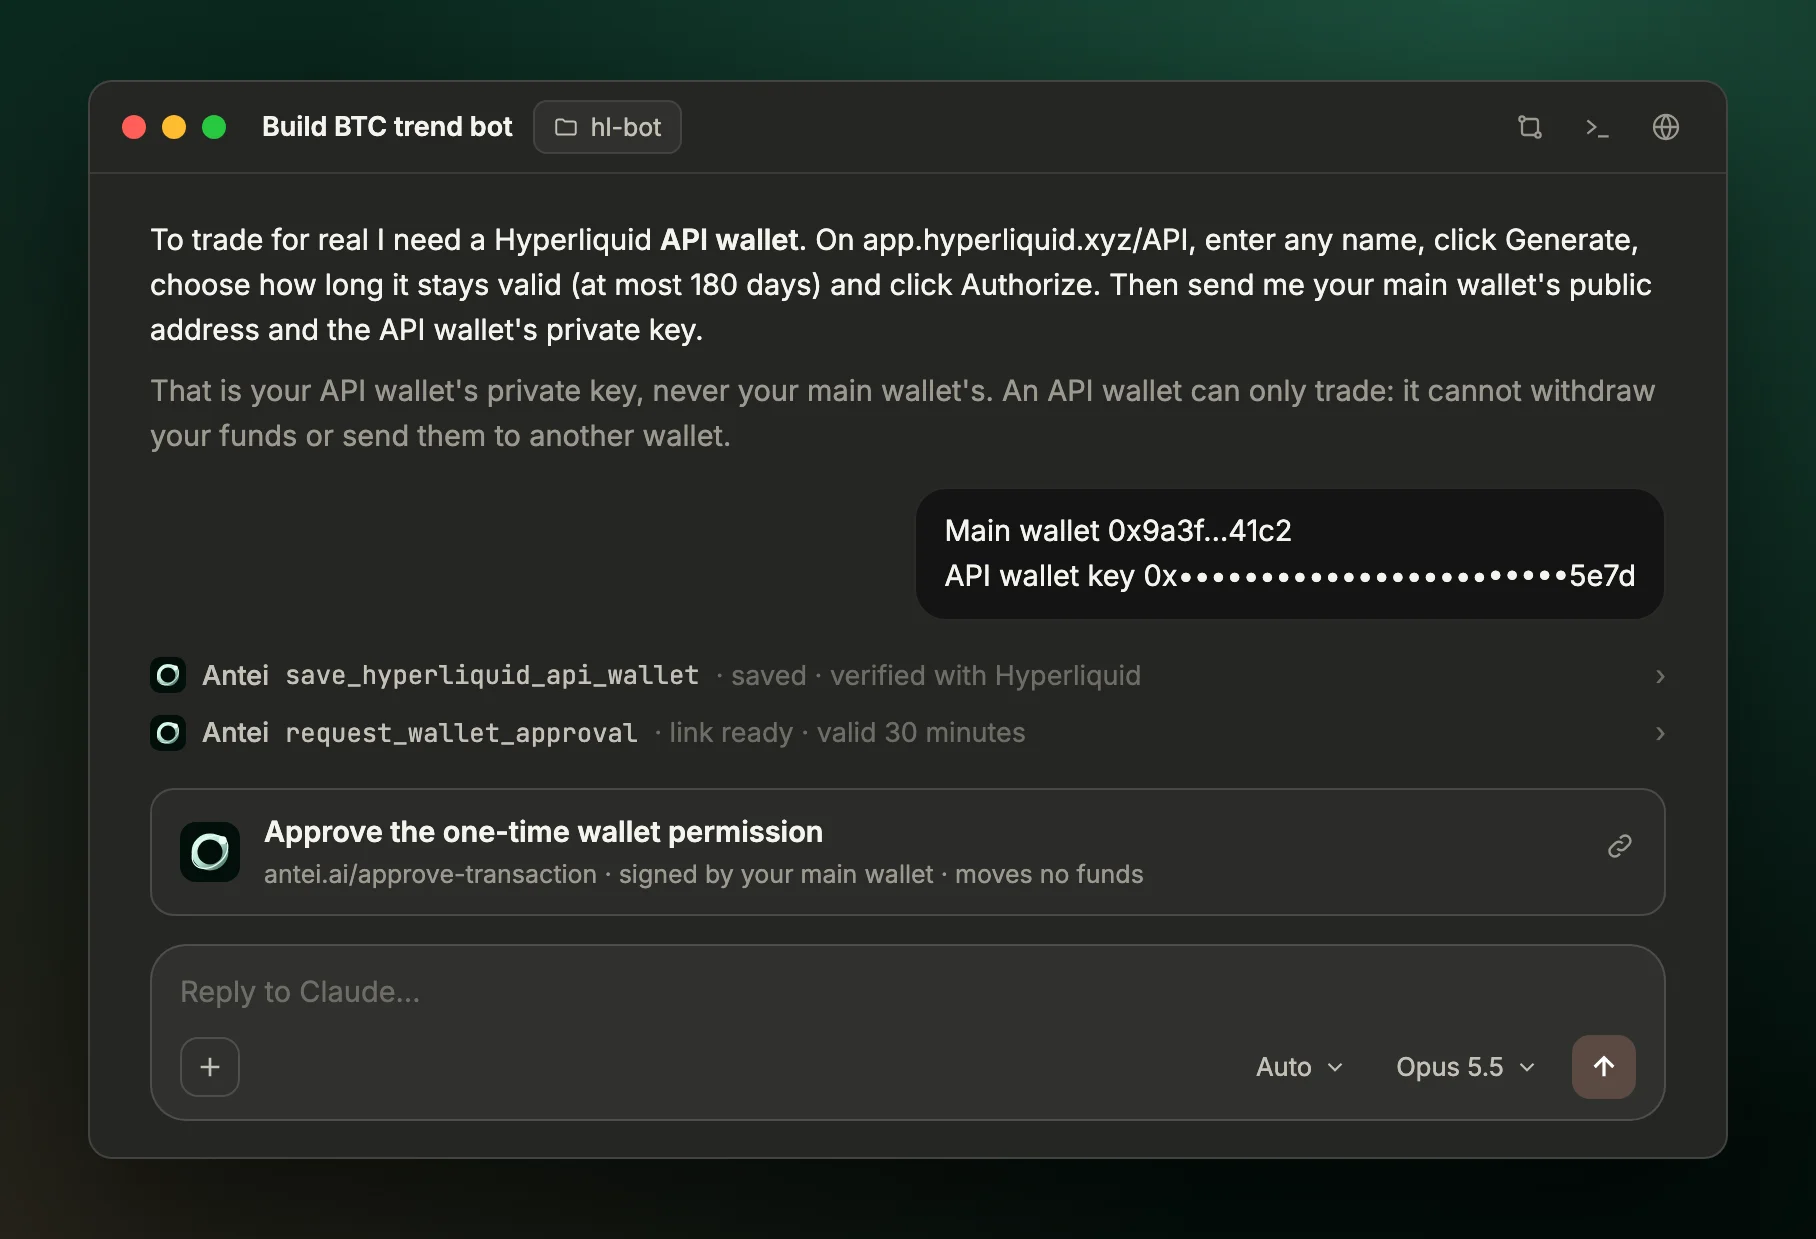Click the plus attachment button
1816x1239 pixels.
210,1067
